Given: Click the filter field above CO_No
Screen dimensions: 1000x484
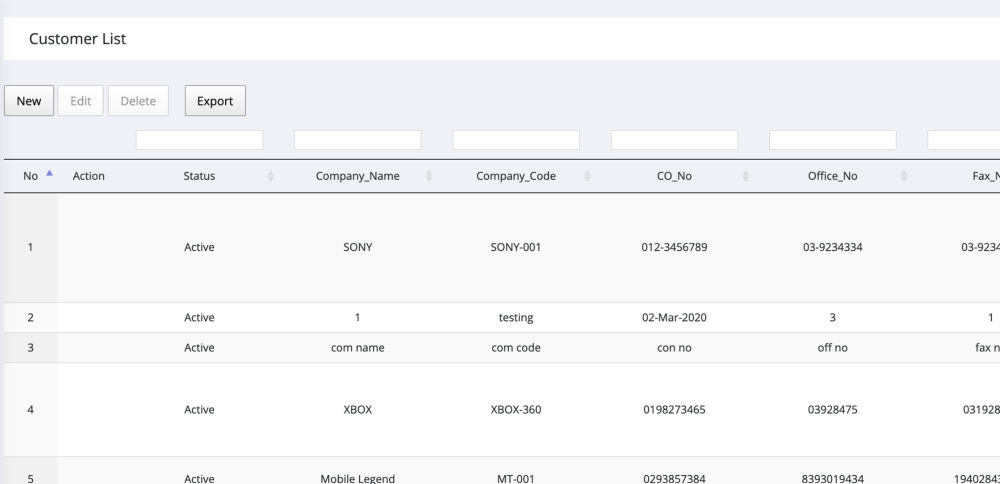Looking at the screenshot, I should coord(674,141).
